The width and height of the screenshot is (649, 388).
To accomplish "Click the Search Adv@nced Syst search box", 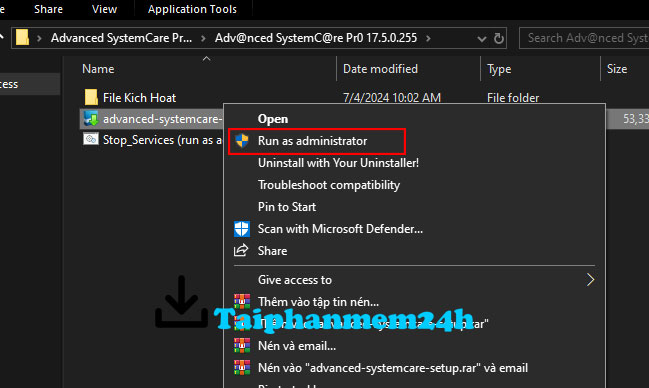I will [x=584, y=38].
